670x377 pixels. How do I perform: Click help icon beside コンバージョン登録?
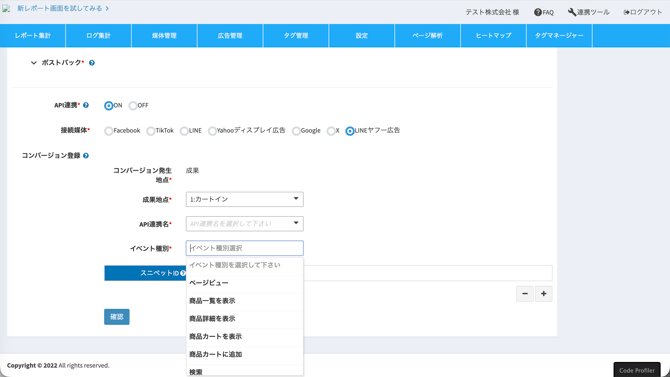pyautogui.click(x=86, y=156)
